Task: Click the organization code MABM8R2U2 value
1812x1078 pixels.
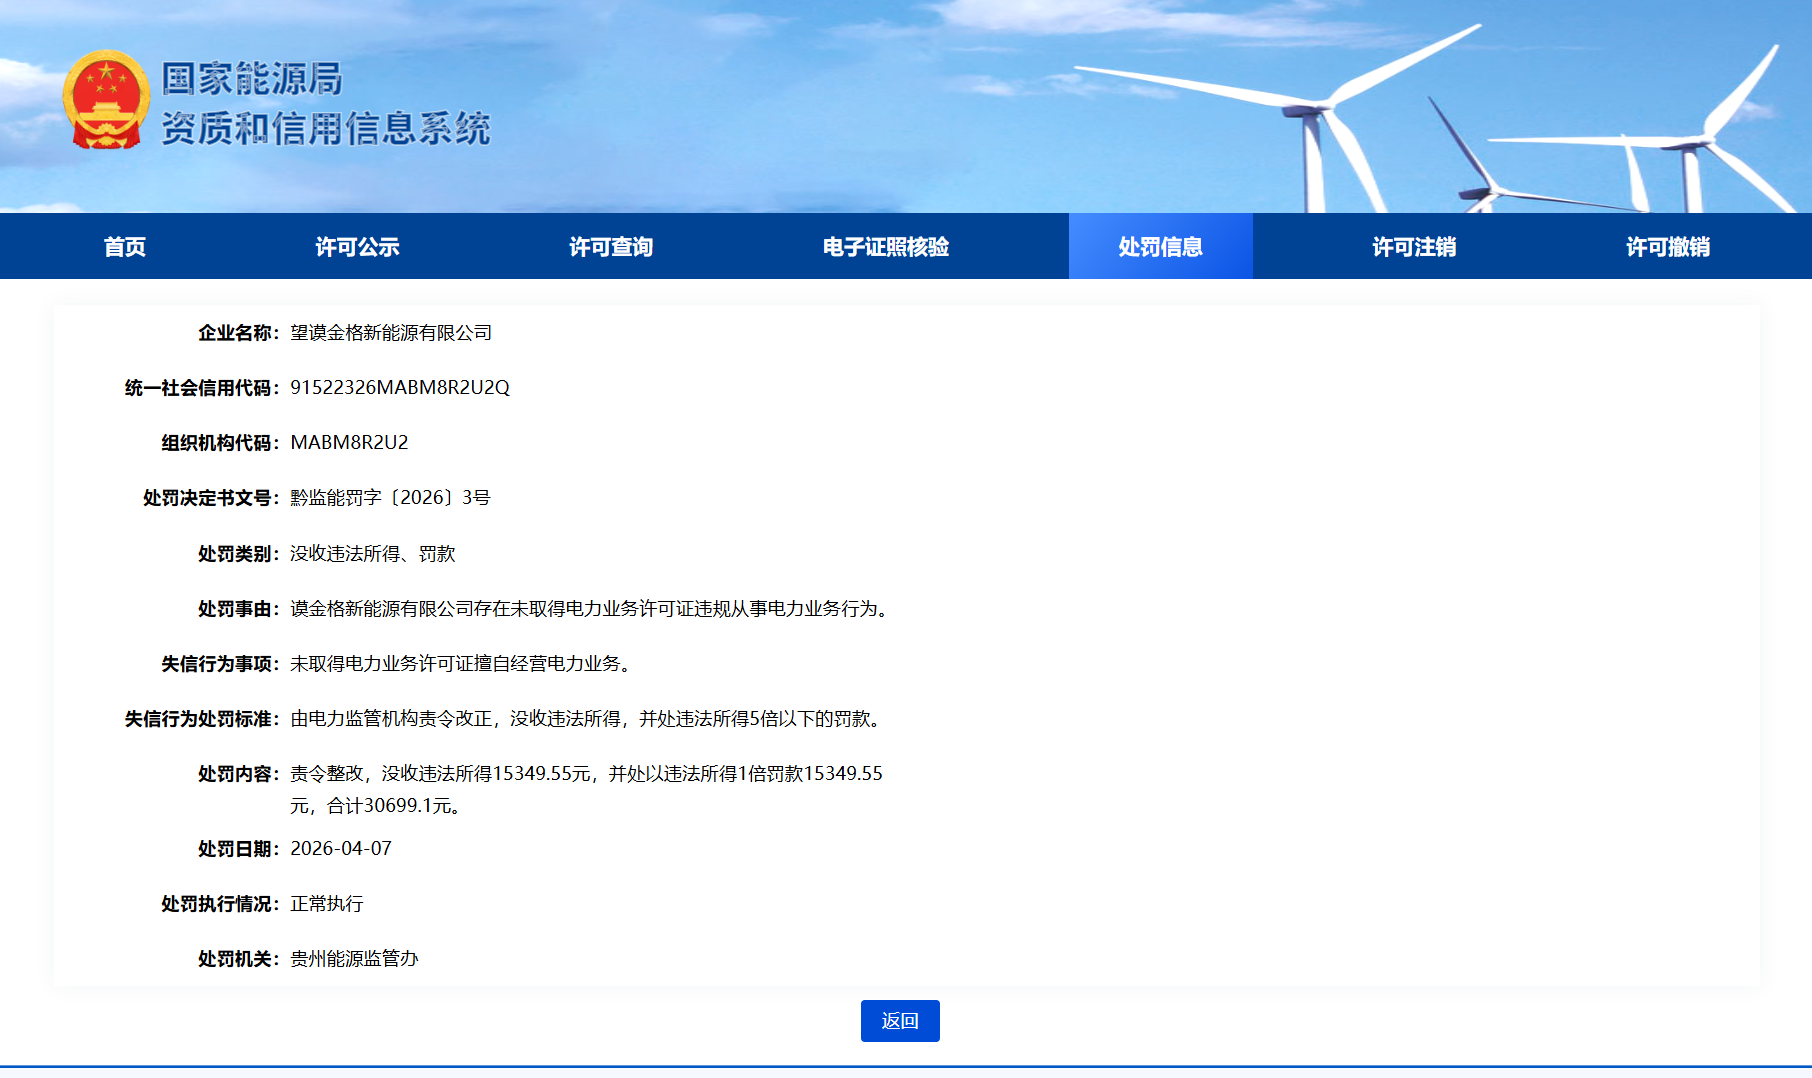Action: tap(349, 443)
